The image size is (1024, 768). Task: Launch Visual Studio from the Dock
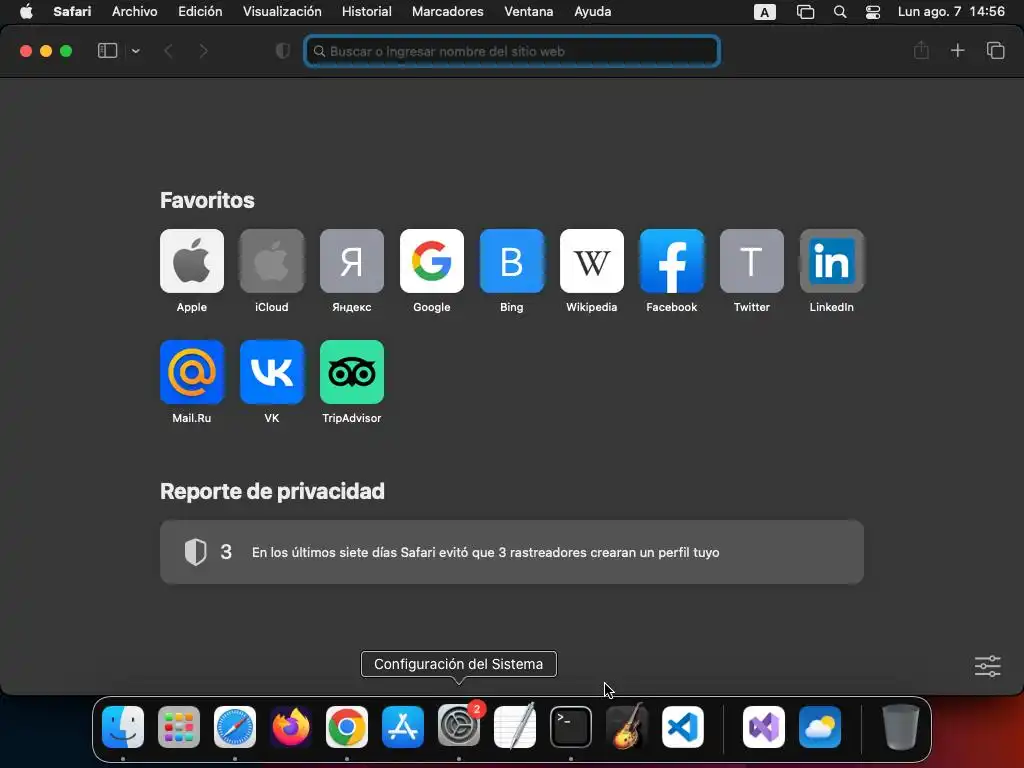763,726
